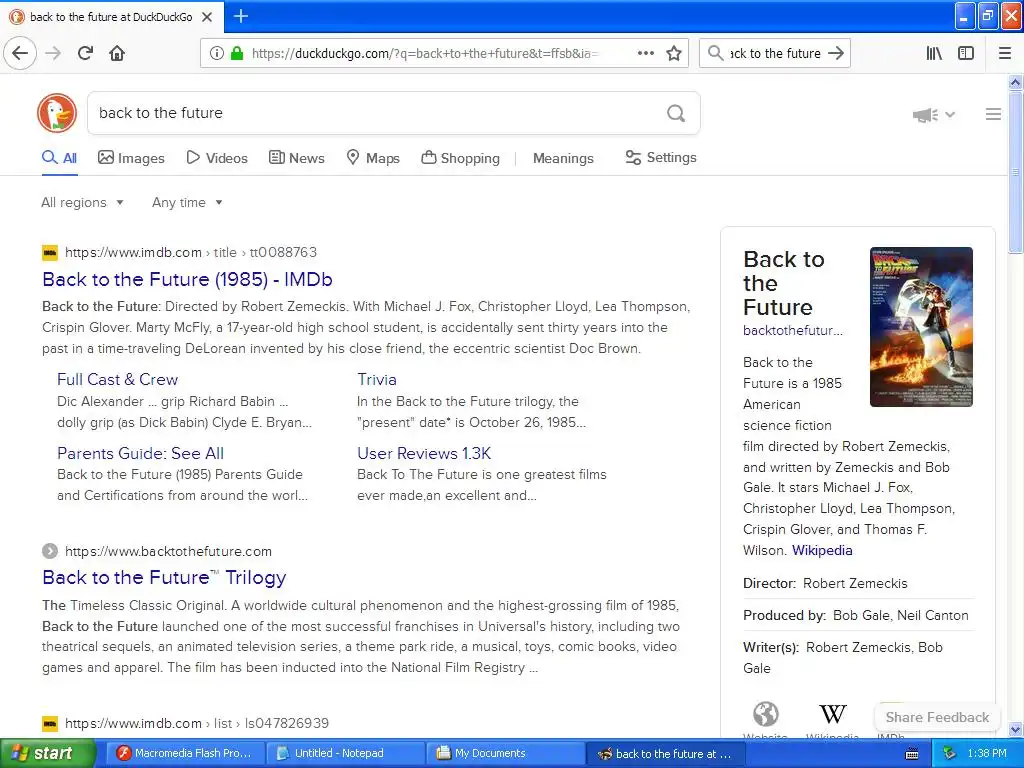Switch to My Documents taskbar item
The width and height of the screenshot is (1024, 768).
click(x=505, y=754)
